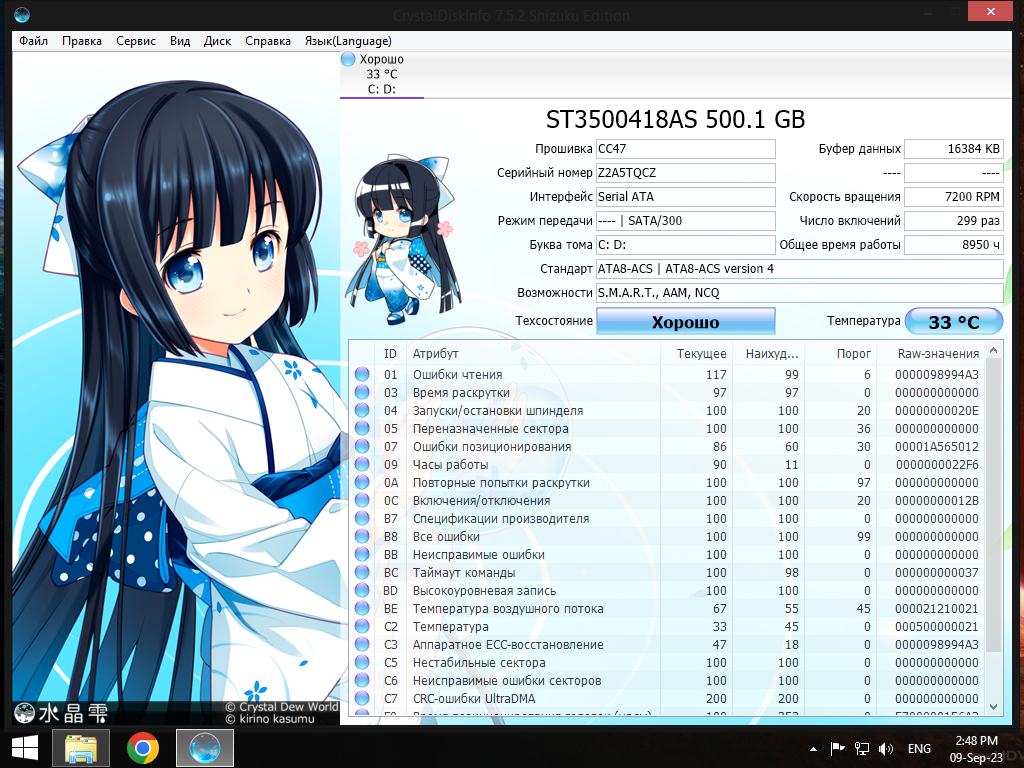The width and height of the screenshot is (1024, 768).
Task: Open the Windows Start menu
Action: tap(23, 747)
